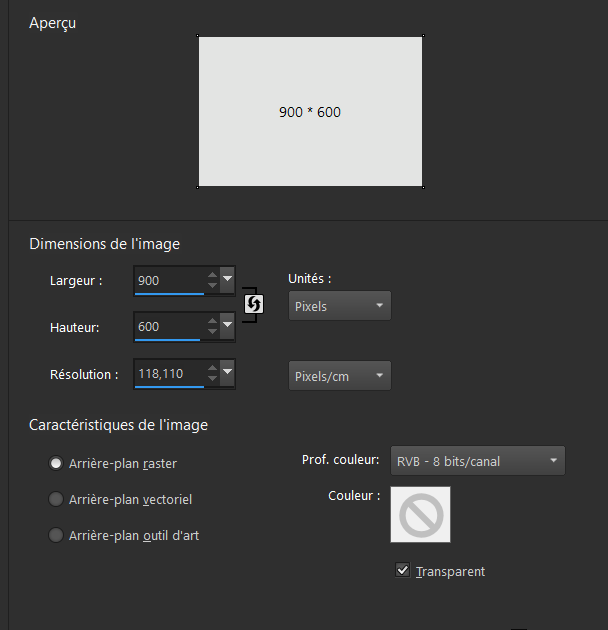This screenshot has height=630, width=608.
Task: Open the Pixels/cm resolution units dropdown
Action: point(339,376)
